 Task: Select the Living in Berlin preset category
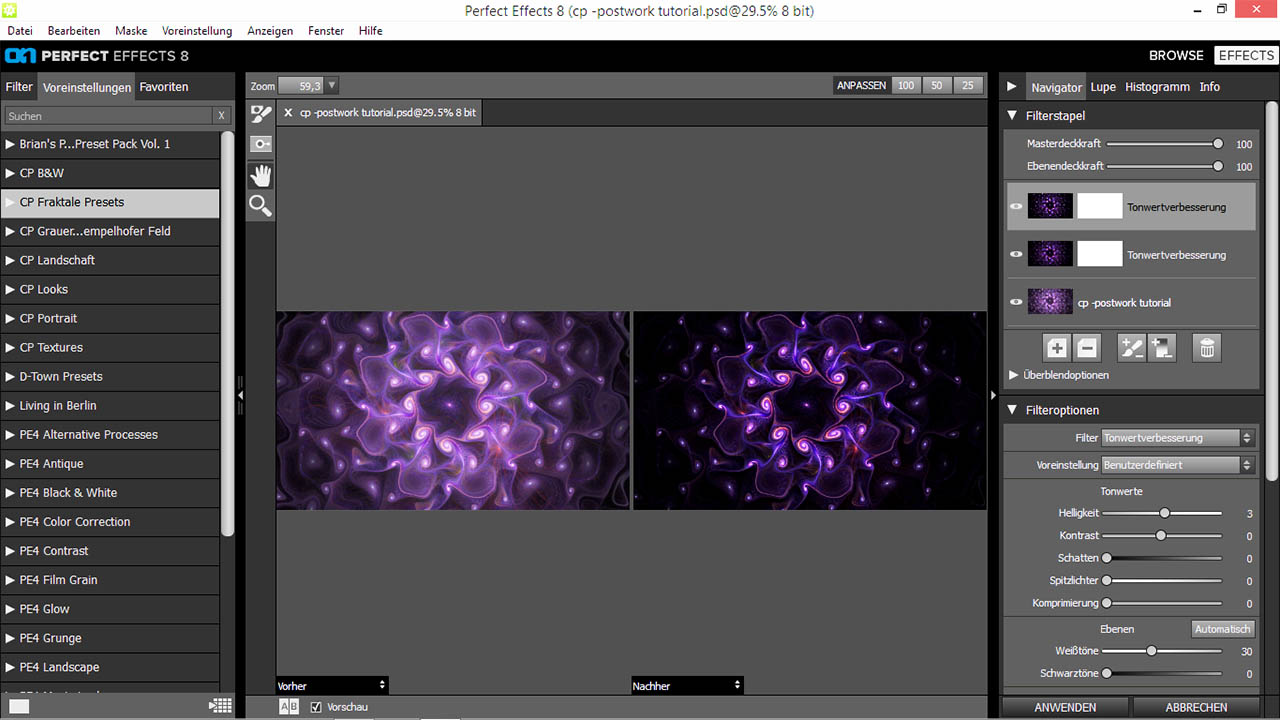(x=110, y=406)
